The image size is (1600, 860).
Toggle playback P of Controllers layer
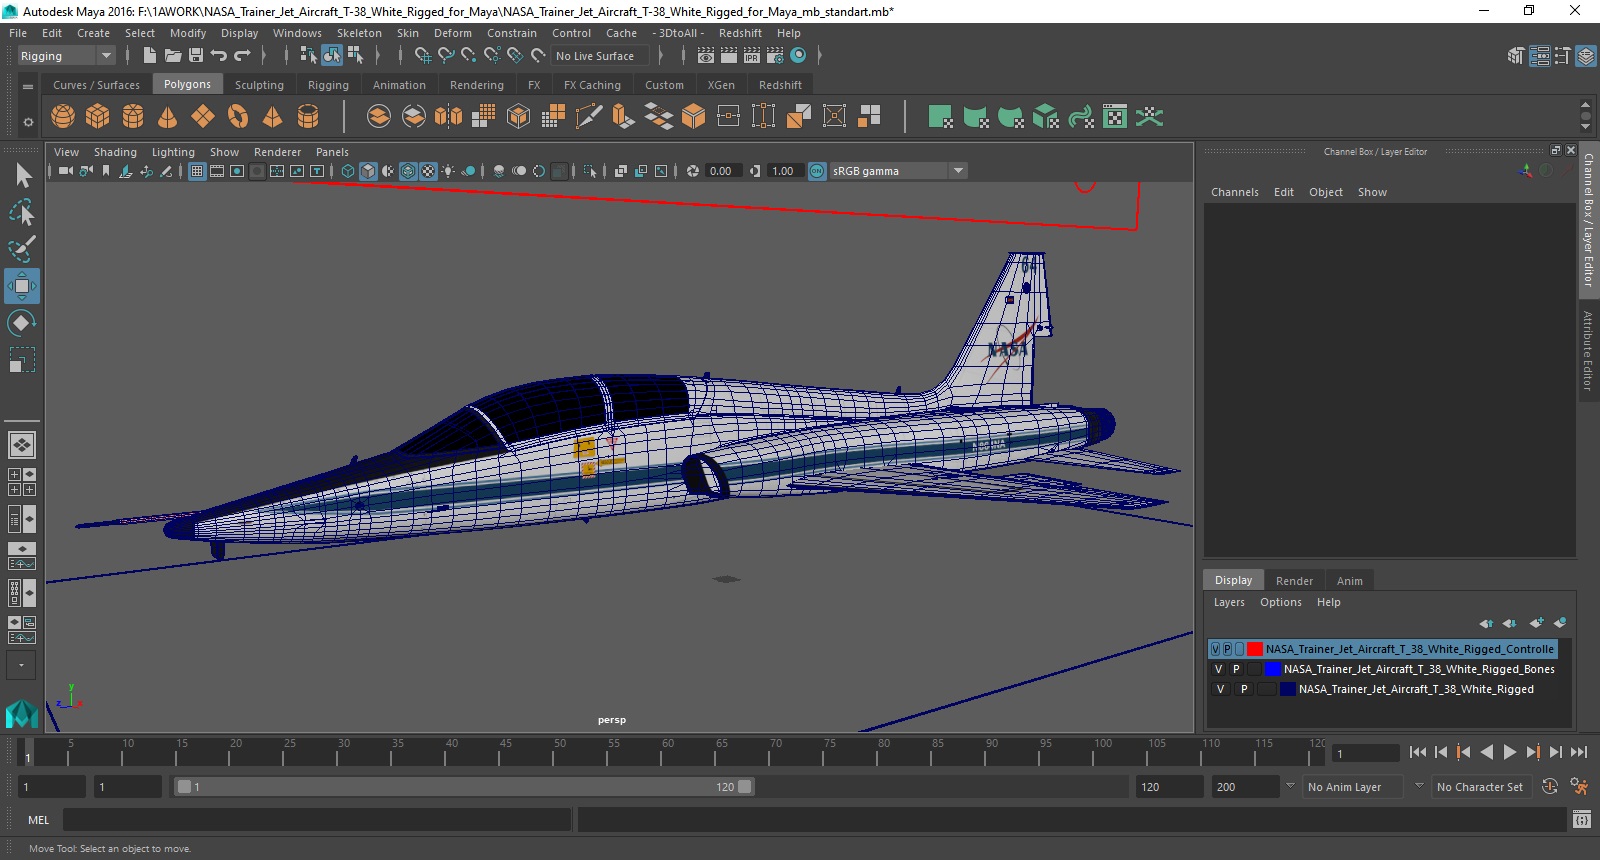point(1227,649)
